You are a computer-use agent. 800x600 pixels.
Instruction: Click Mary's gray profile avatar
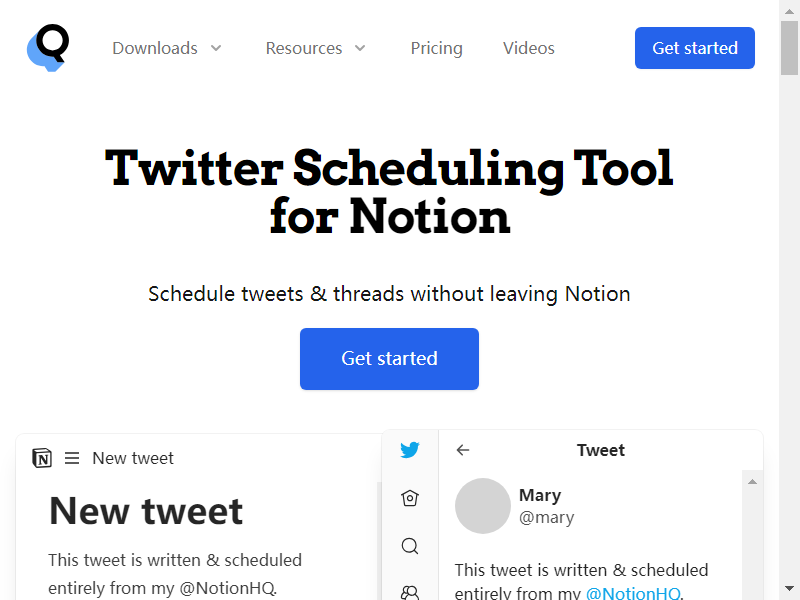click(483, 506)
